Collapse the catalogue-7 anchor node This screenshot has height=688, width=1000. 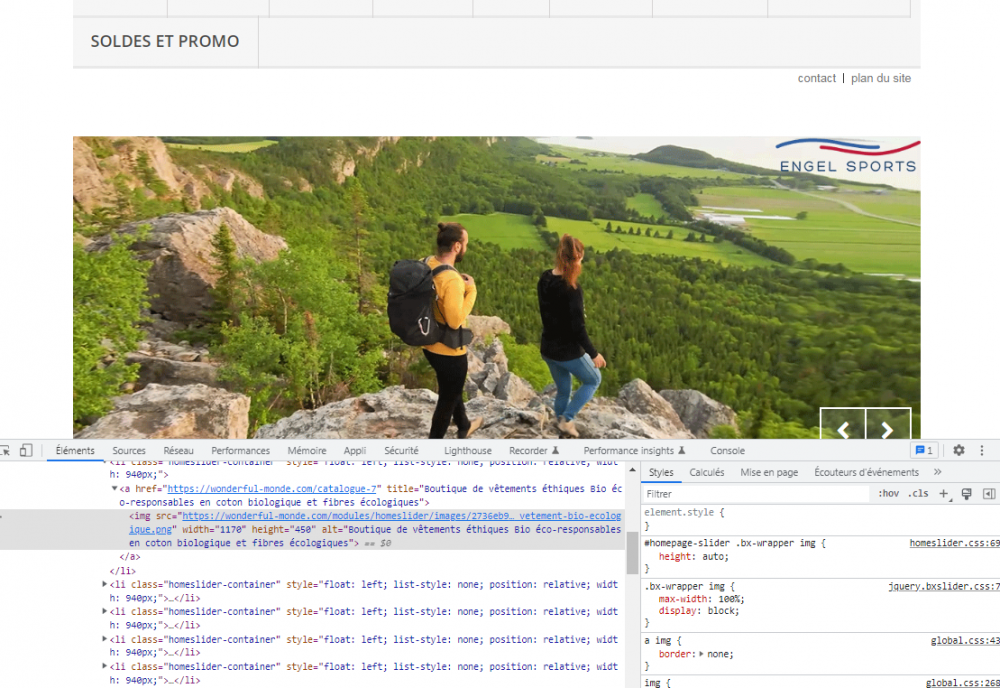click(115, 488)
